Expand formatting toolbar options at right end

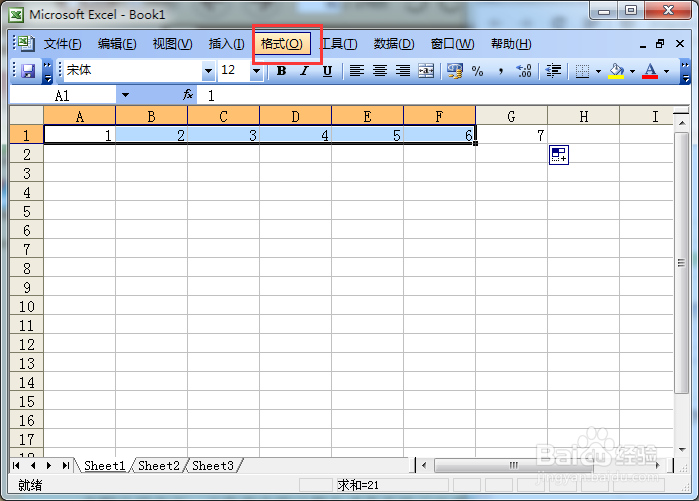686,71
